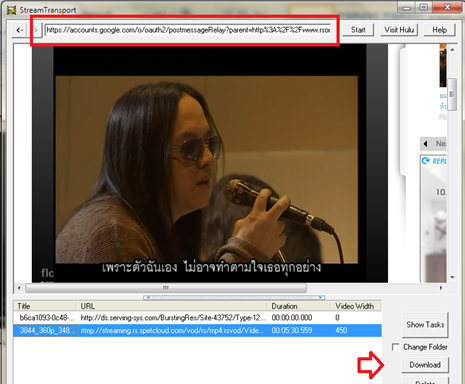Click the ds.serving-sys.com URL cell
Image resolution: width=465 pixels, height=384 pixels.
point(173,318)
